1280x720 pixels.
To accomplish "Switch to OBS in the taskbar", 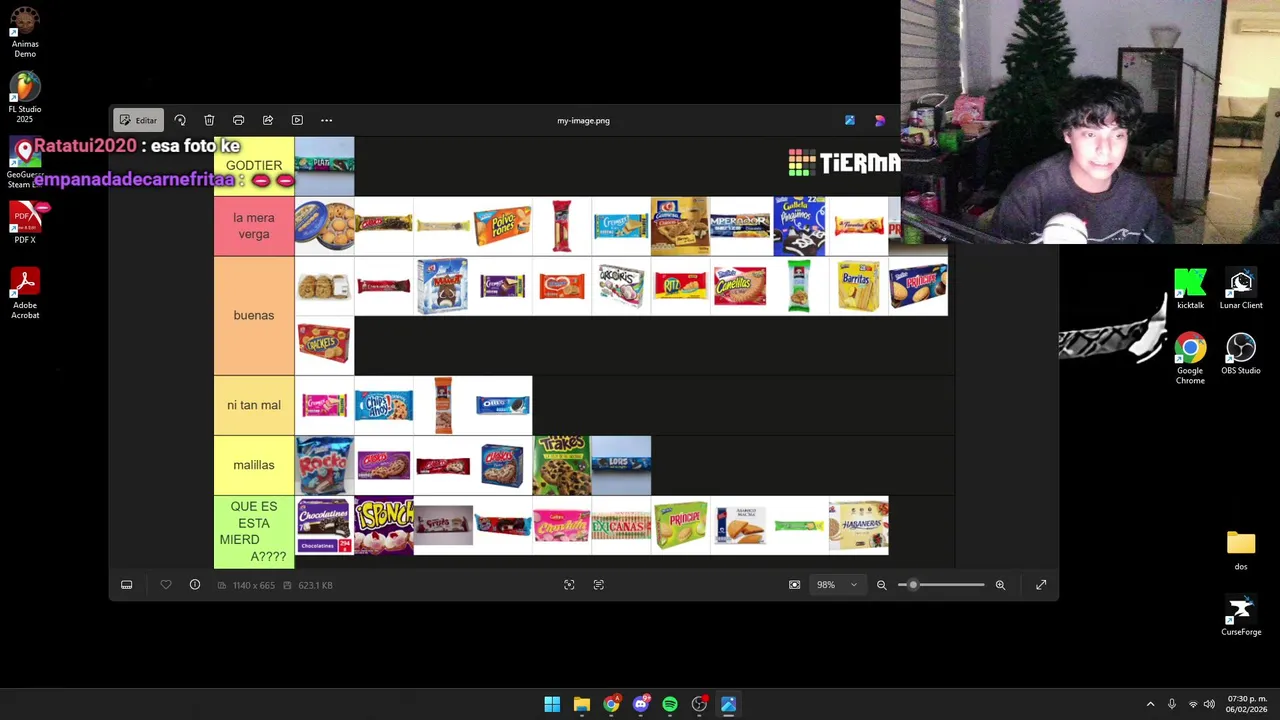I will 699,704.
